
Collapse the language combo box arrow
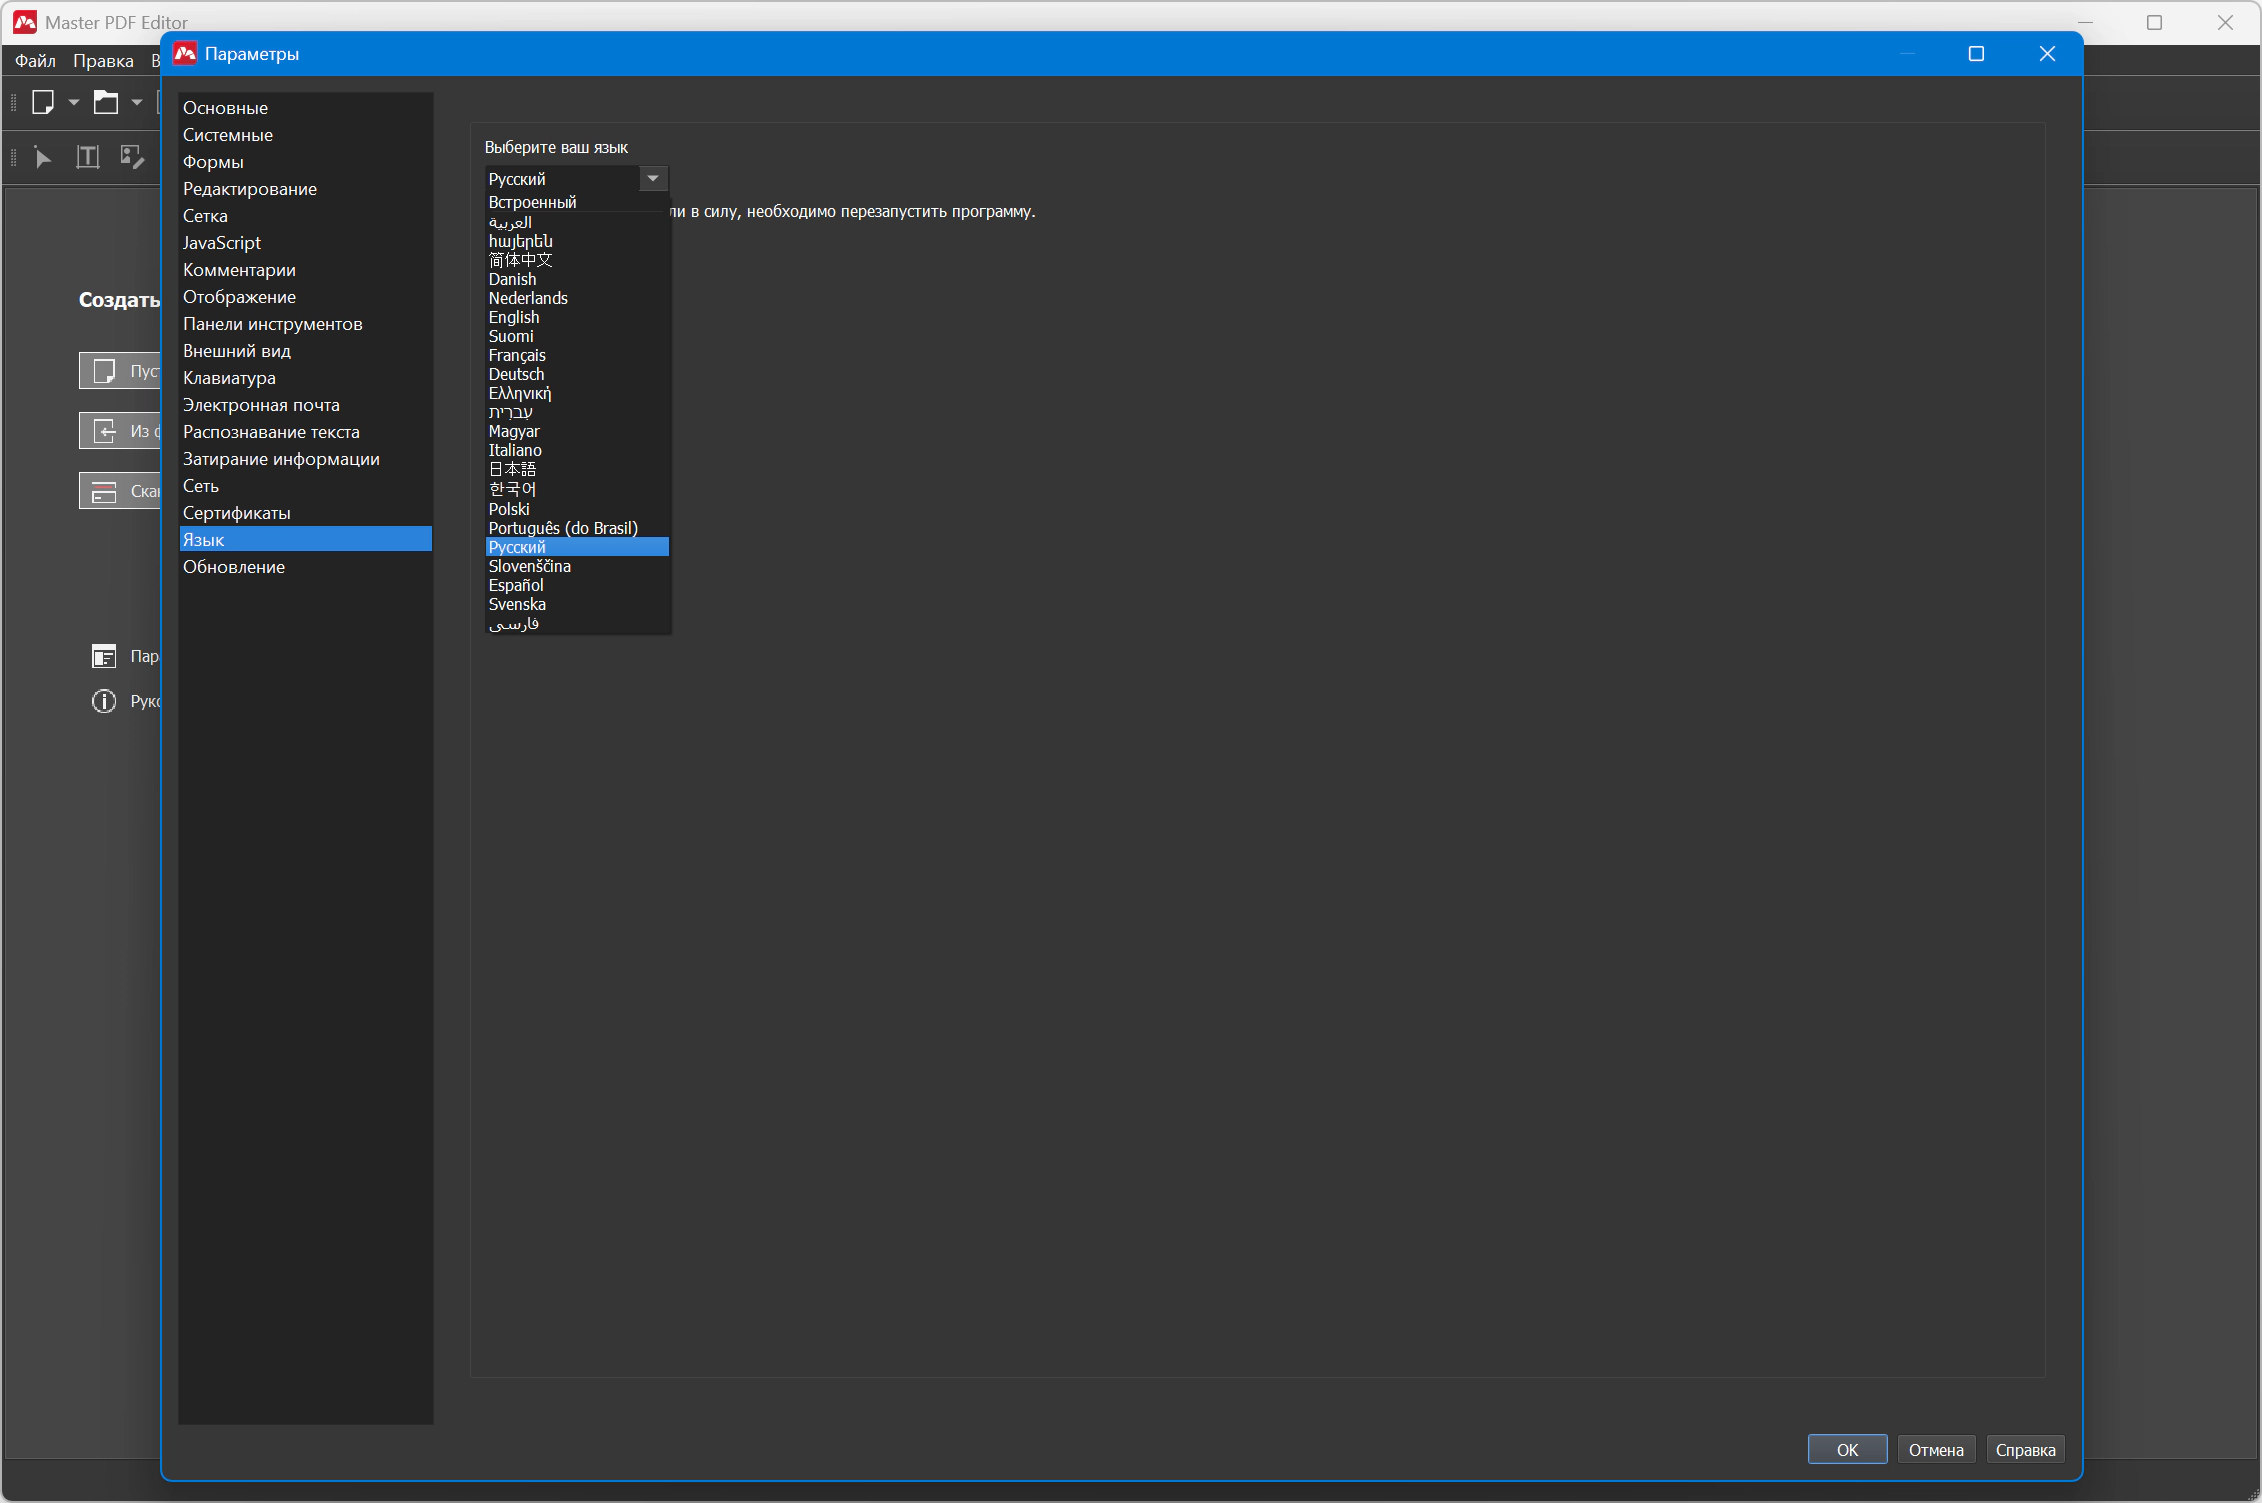(x=653, y=179)
